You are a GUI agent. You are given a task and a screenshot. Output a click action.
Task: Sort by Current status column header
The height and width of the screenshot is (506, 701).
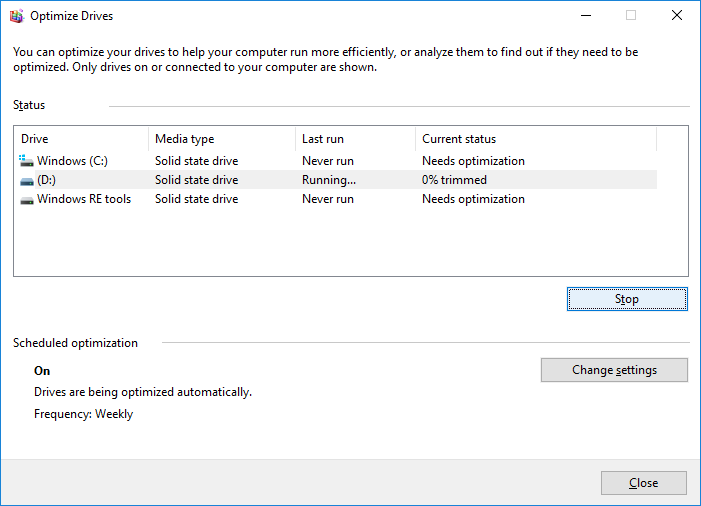[534, 139]
